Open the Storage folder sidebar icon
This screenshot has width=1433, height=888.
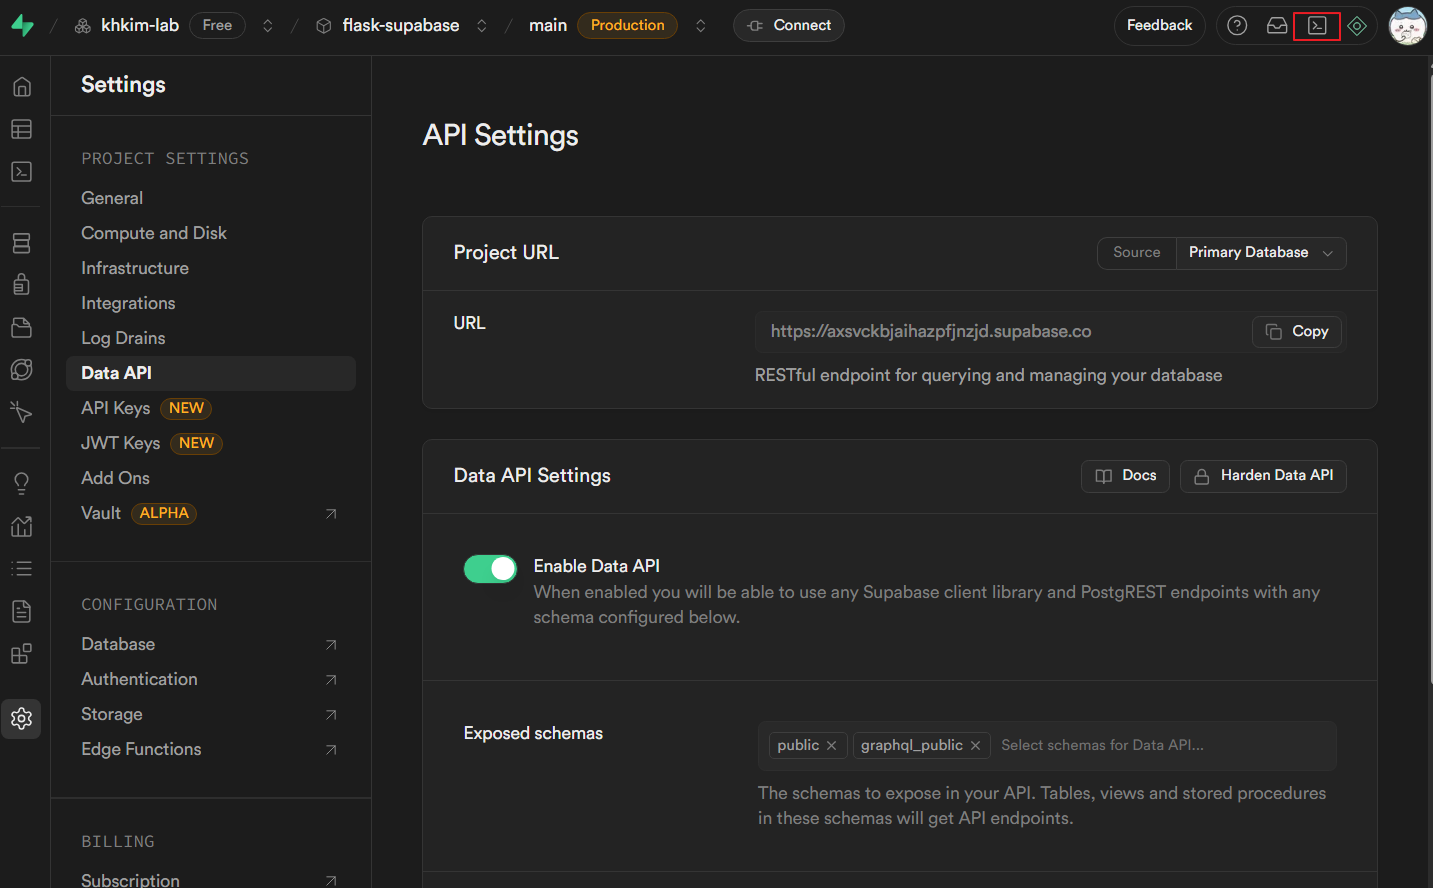click(21, 327)
